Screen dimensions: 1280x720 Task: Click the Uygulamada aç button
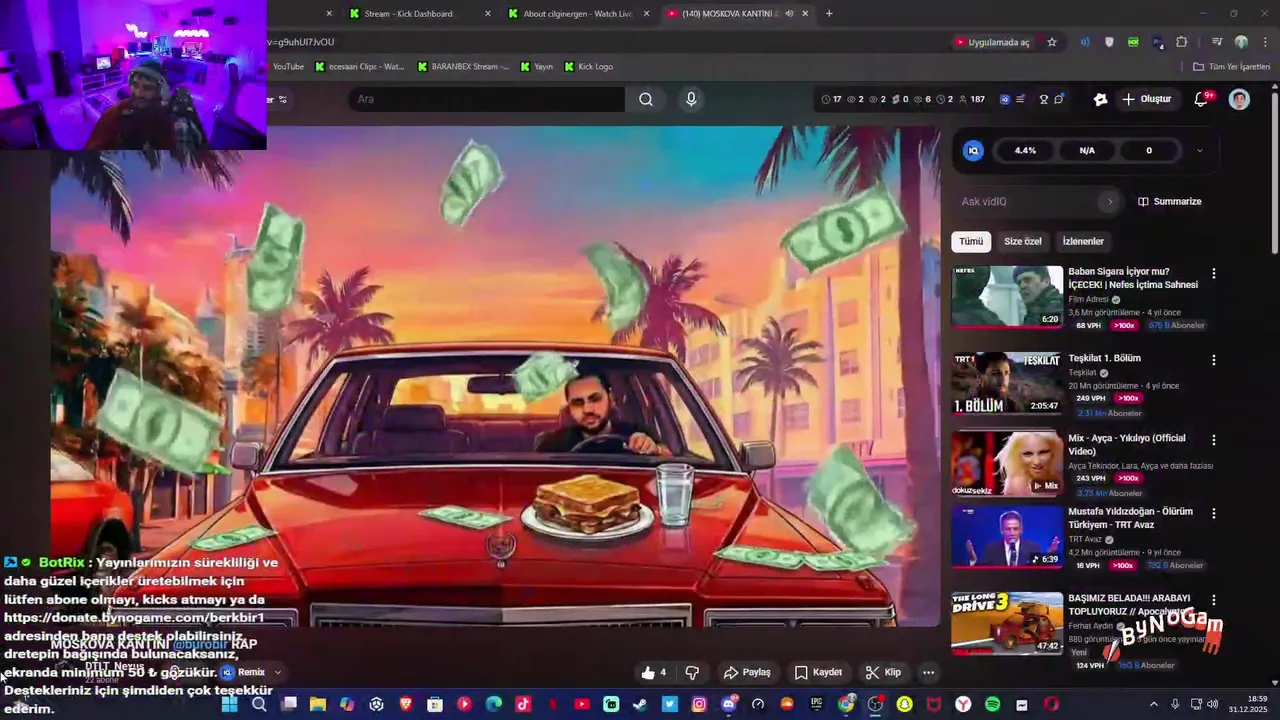pyautogui.click(x=992, y=42)
